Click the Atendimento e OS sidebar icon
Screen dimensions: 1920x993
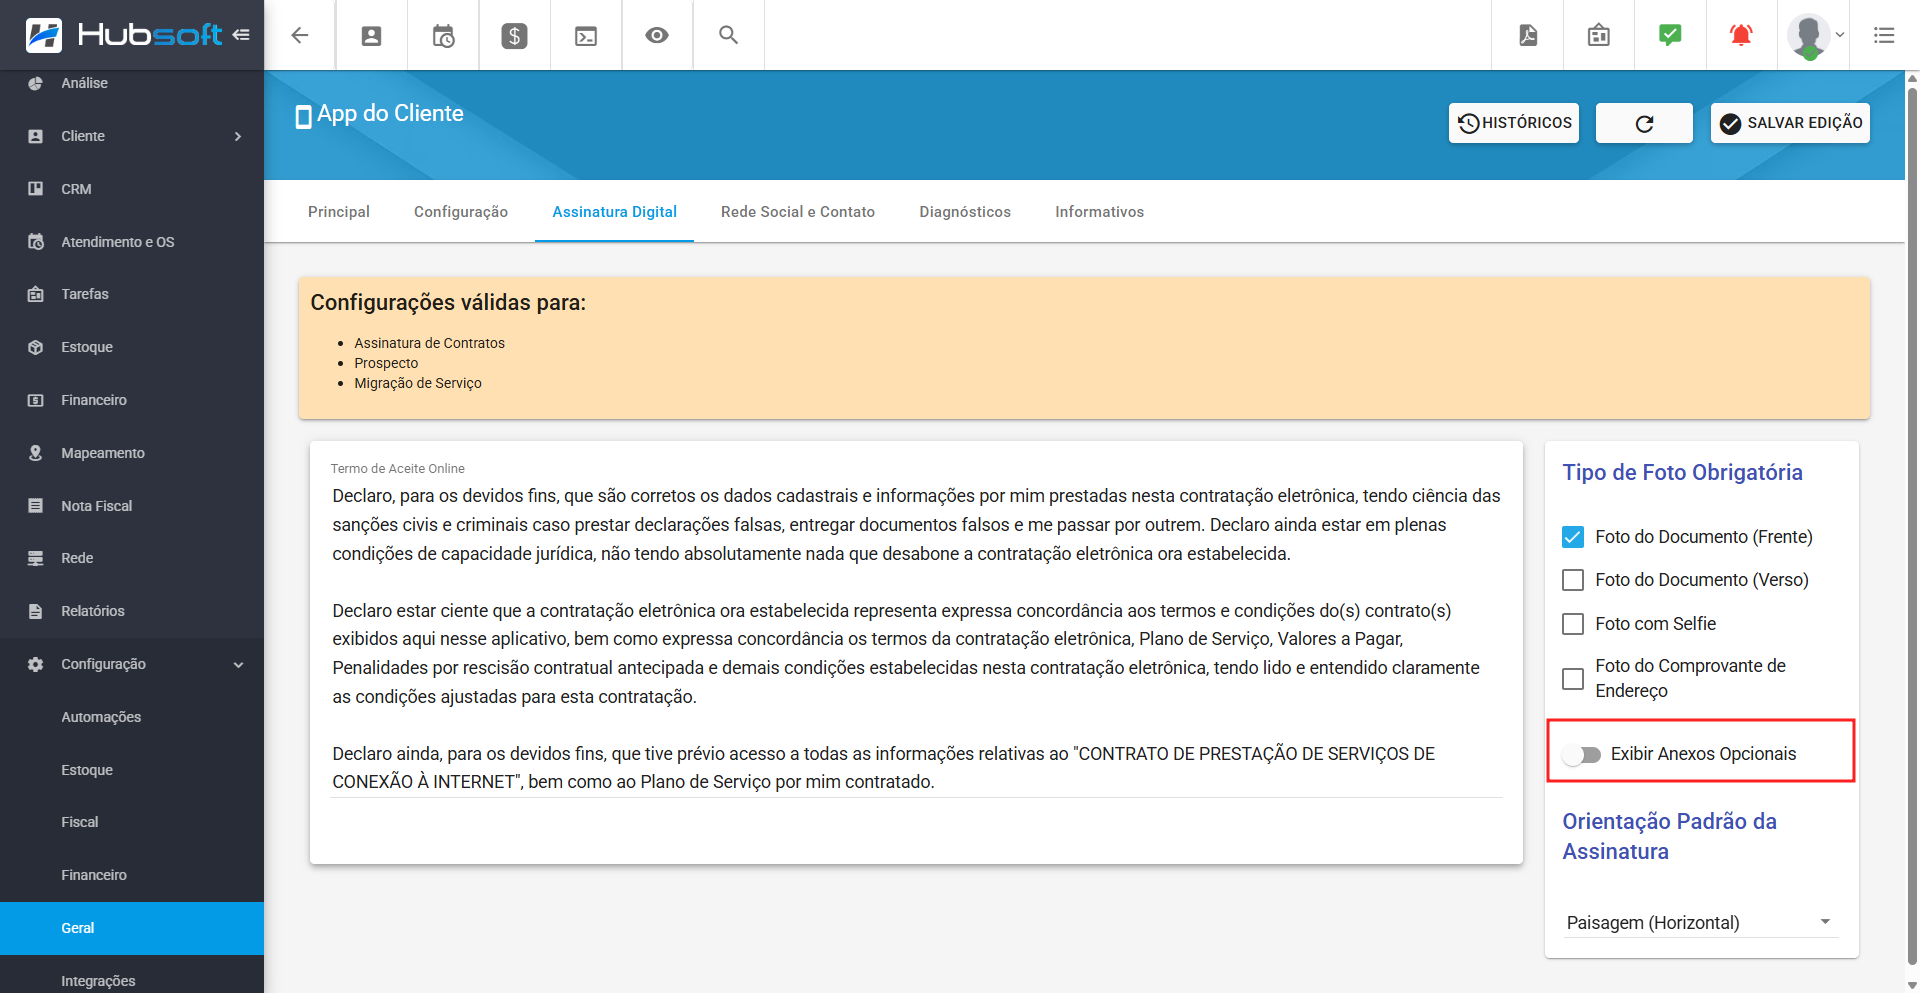coord(36,241)
